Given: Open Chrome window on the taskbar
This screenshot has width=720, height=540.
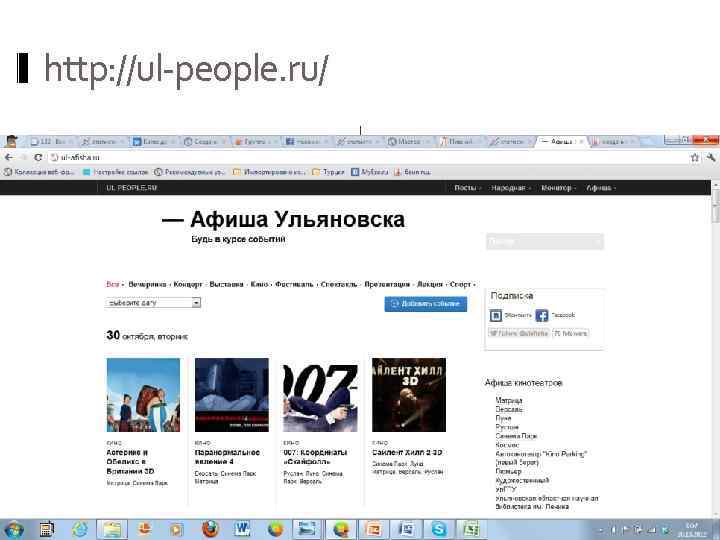Looking at the screenshot, I should pos(341,529).
